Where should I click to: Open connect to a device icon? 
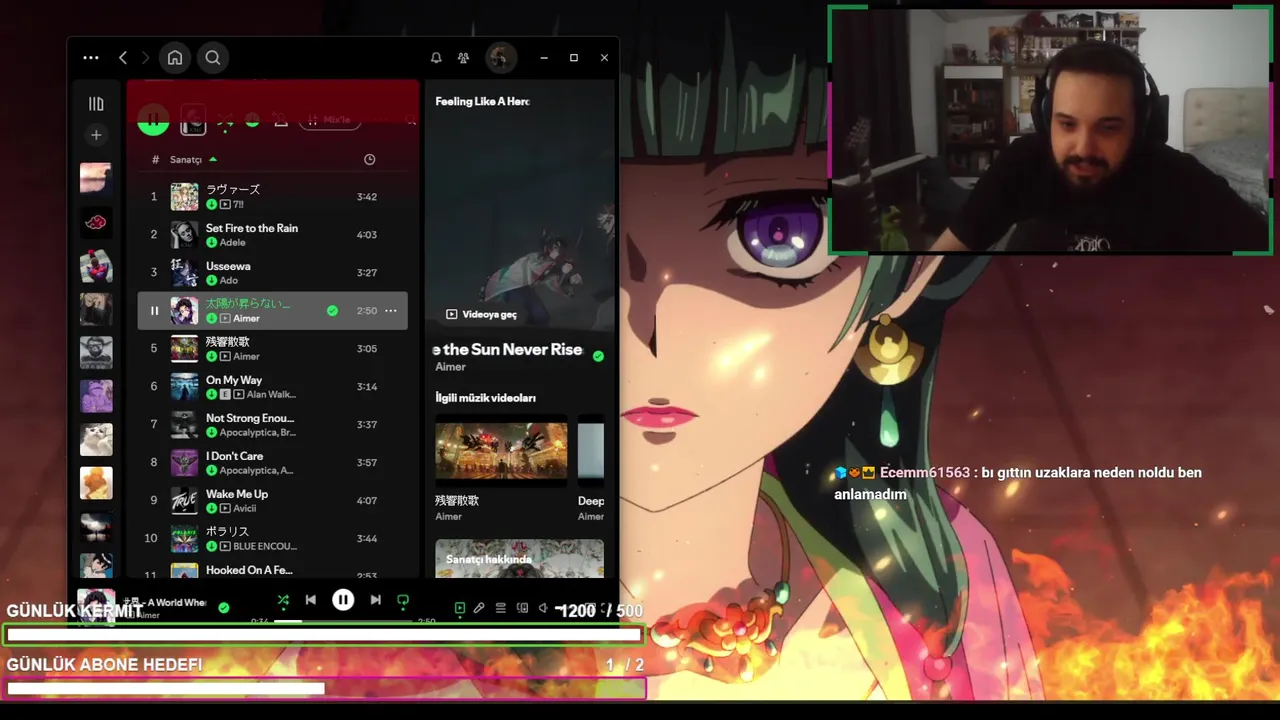pyautogui.click(x=522, y=608)
